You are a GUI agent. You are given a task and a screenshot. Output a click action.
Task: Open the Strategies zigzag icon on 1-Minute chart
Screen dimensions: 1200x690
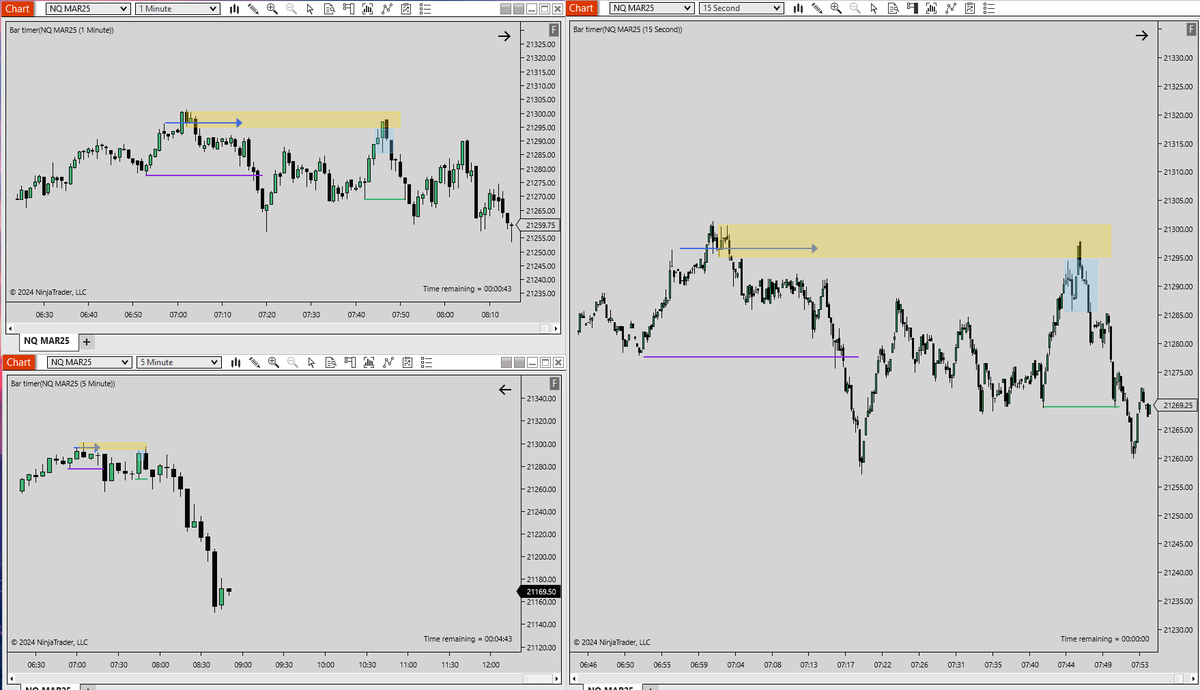click(388, 8)
